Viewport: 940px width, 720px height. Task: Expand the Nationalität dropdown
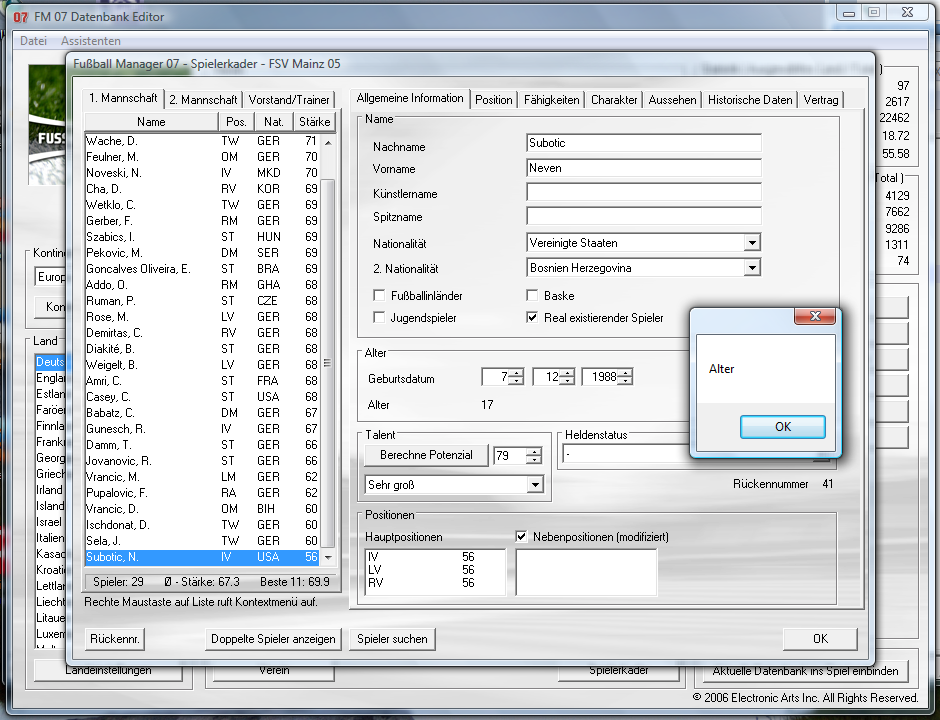[x=751, y=243]
